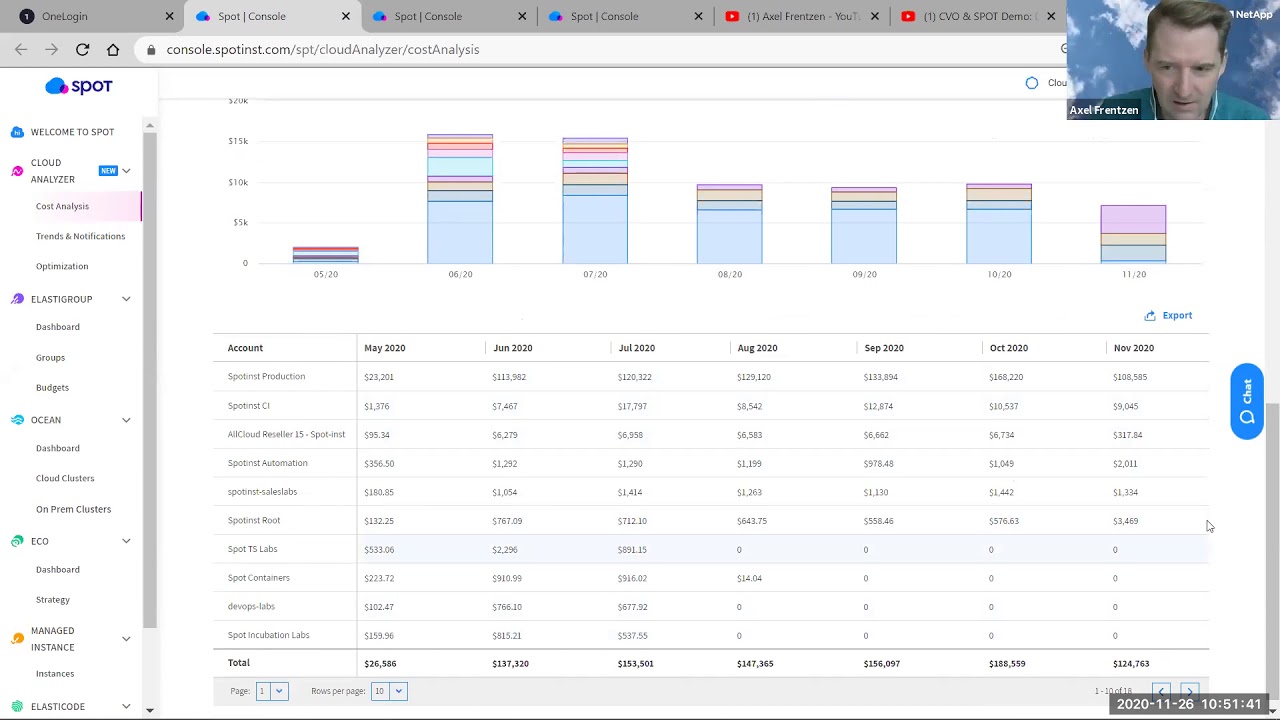The width and height of the screenshot is (1280, 720).
Task: Click the Welcome to Spot icon
Action: 17,132
